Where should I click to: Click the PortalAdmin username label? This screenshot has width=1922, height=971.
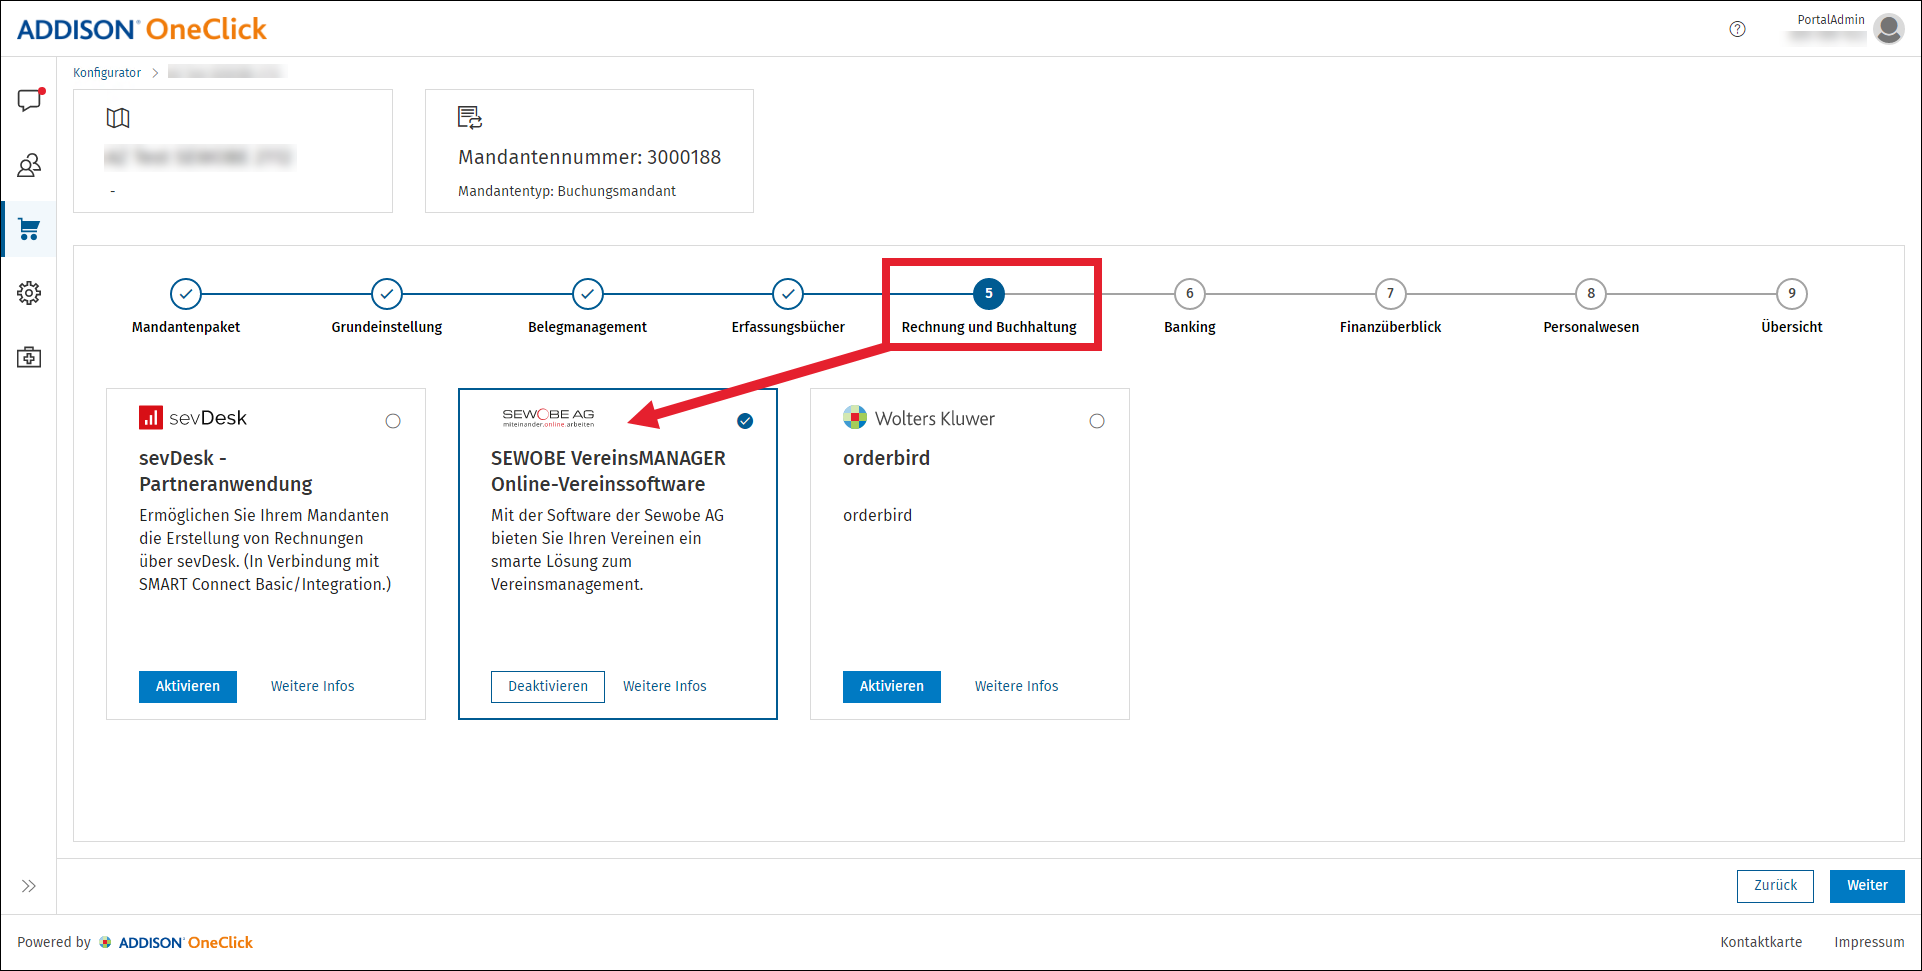1831,19
